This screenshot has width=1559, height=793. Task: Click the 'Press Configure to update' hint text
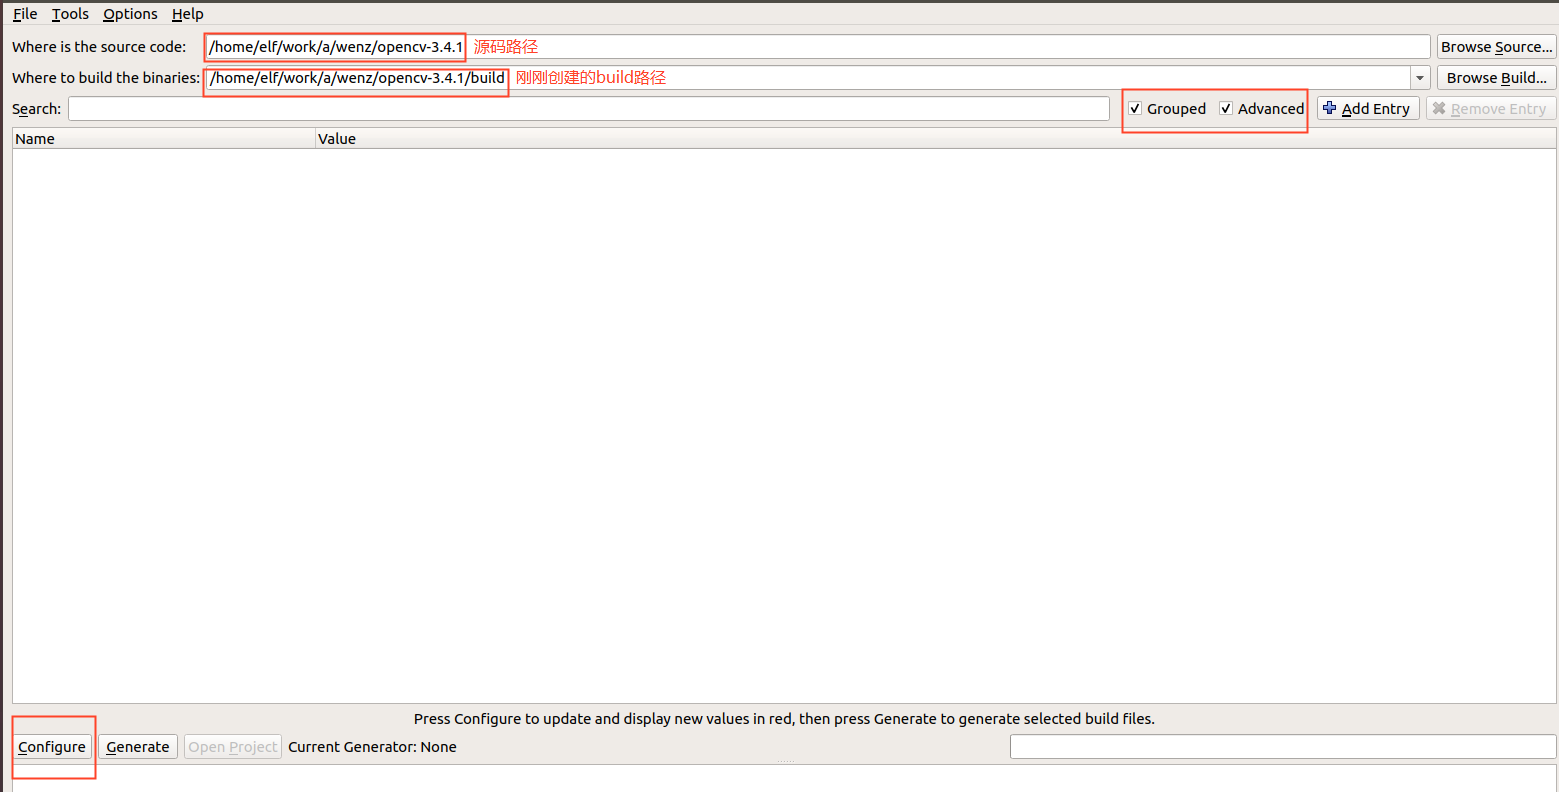(784, 719)
